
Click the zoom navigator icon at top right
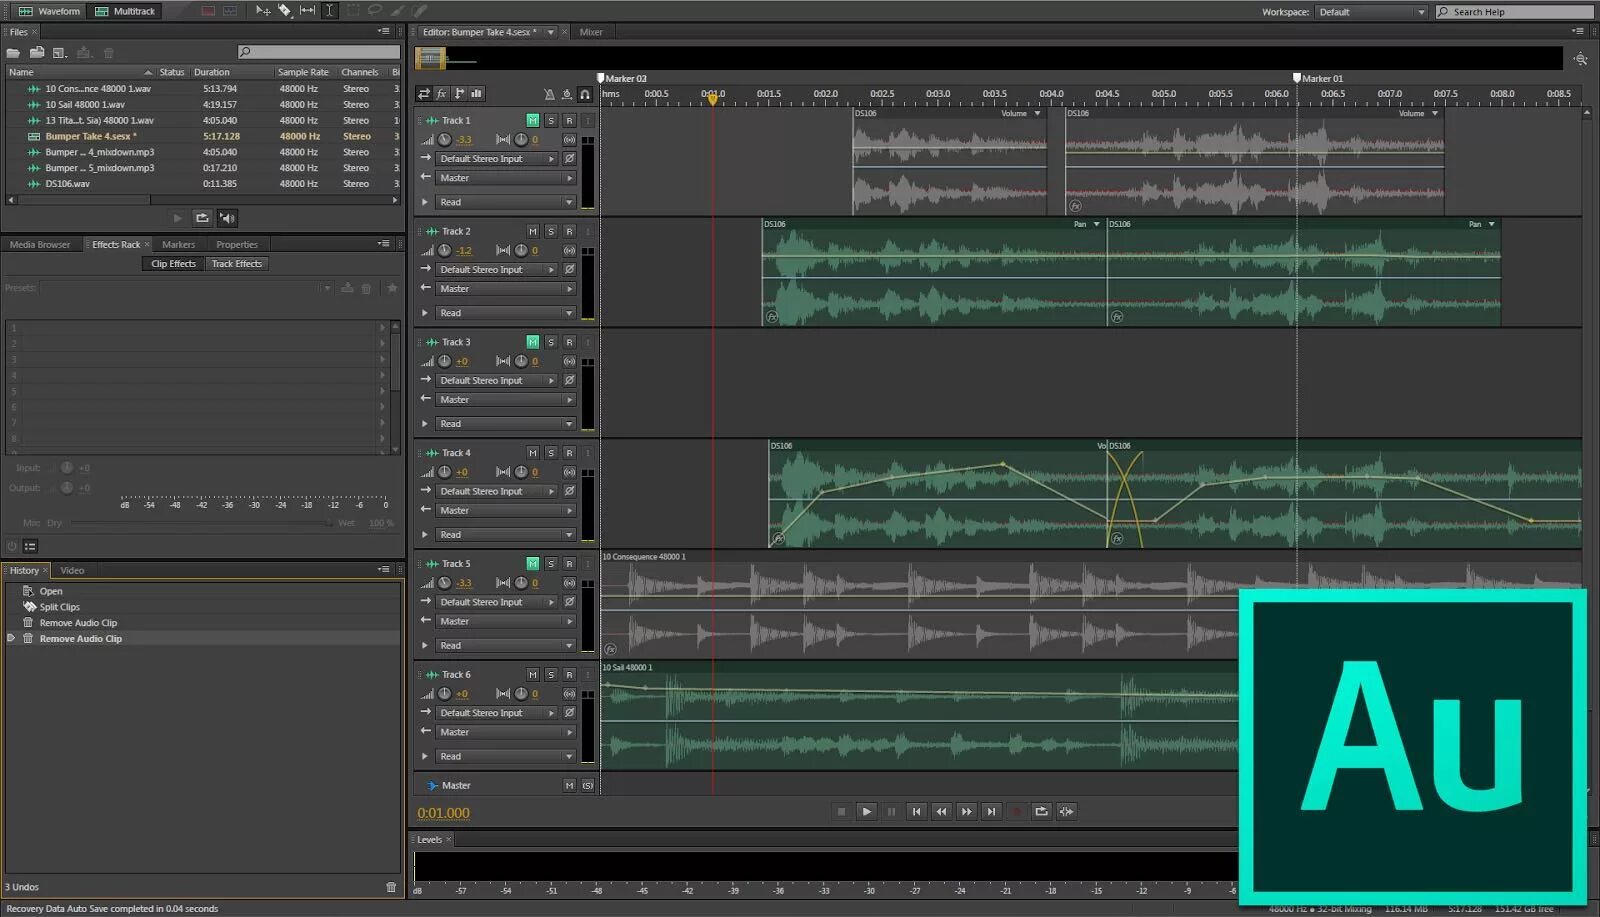(1580, 59)
